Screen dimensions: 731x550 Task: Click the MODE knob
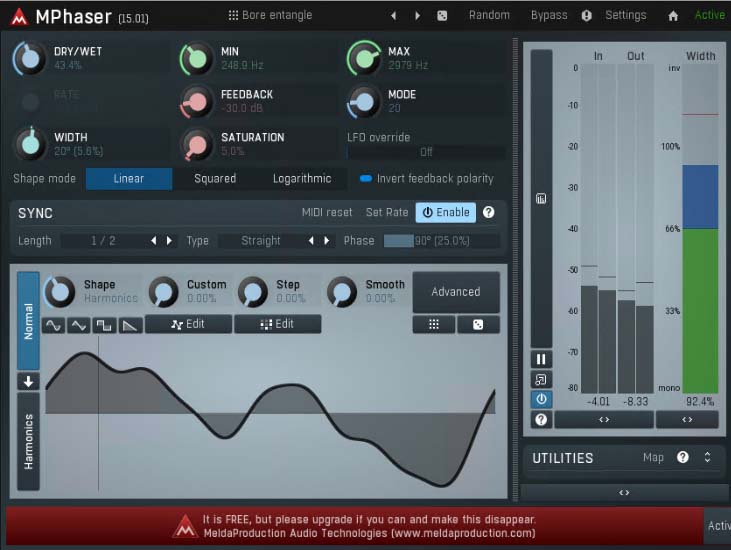point(365,102)
